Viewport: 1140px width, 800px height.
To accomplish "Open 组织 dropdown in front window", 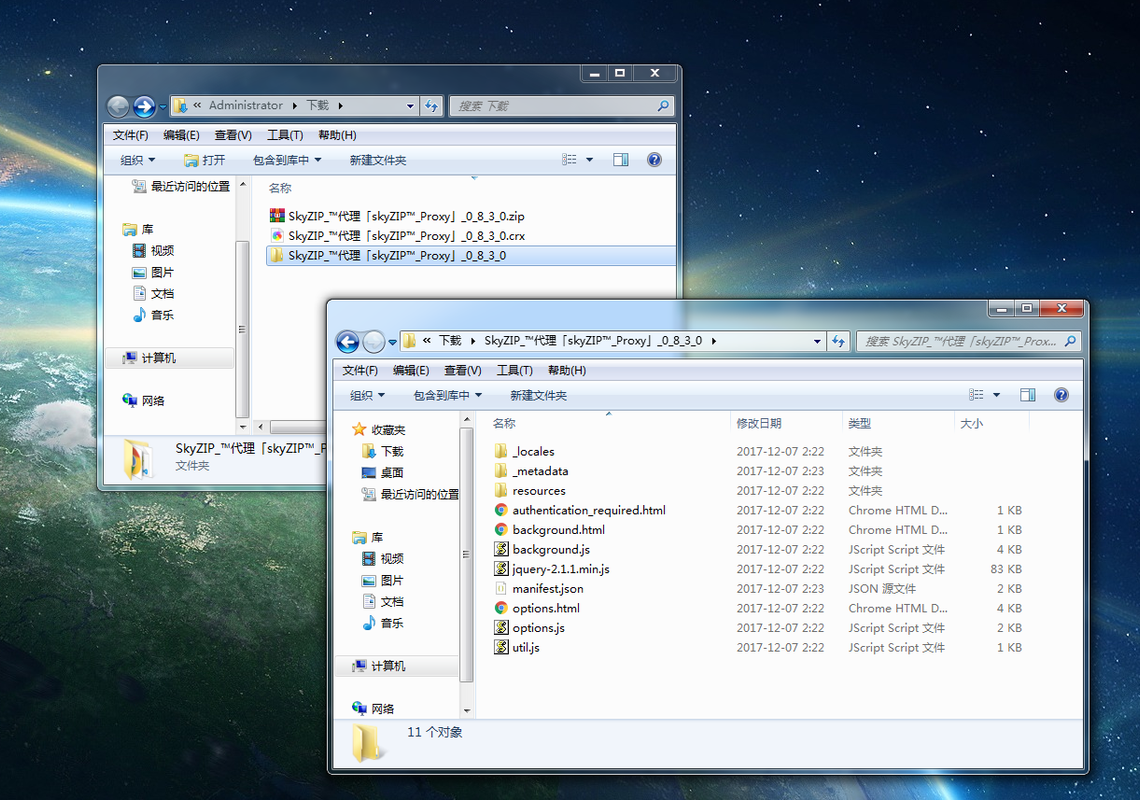I will (367, 396).
